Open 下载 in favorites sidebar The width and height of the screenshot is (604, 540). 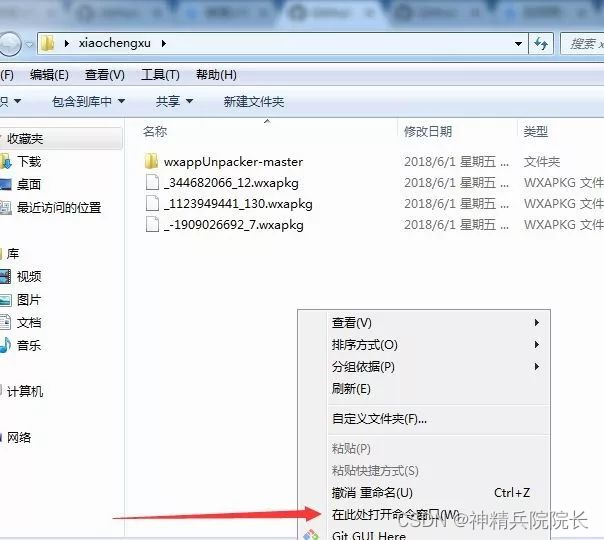[29, 161]
